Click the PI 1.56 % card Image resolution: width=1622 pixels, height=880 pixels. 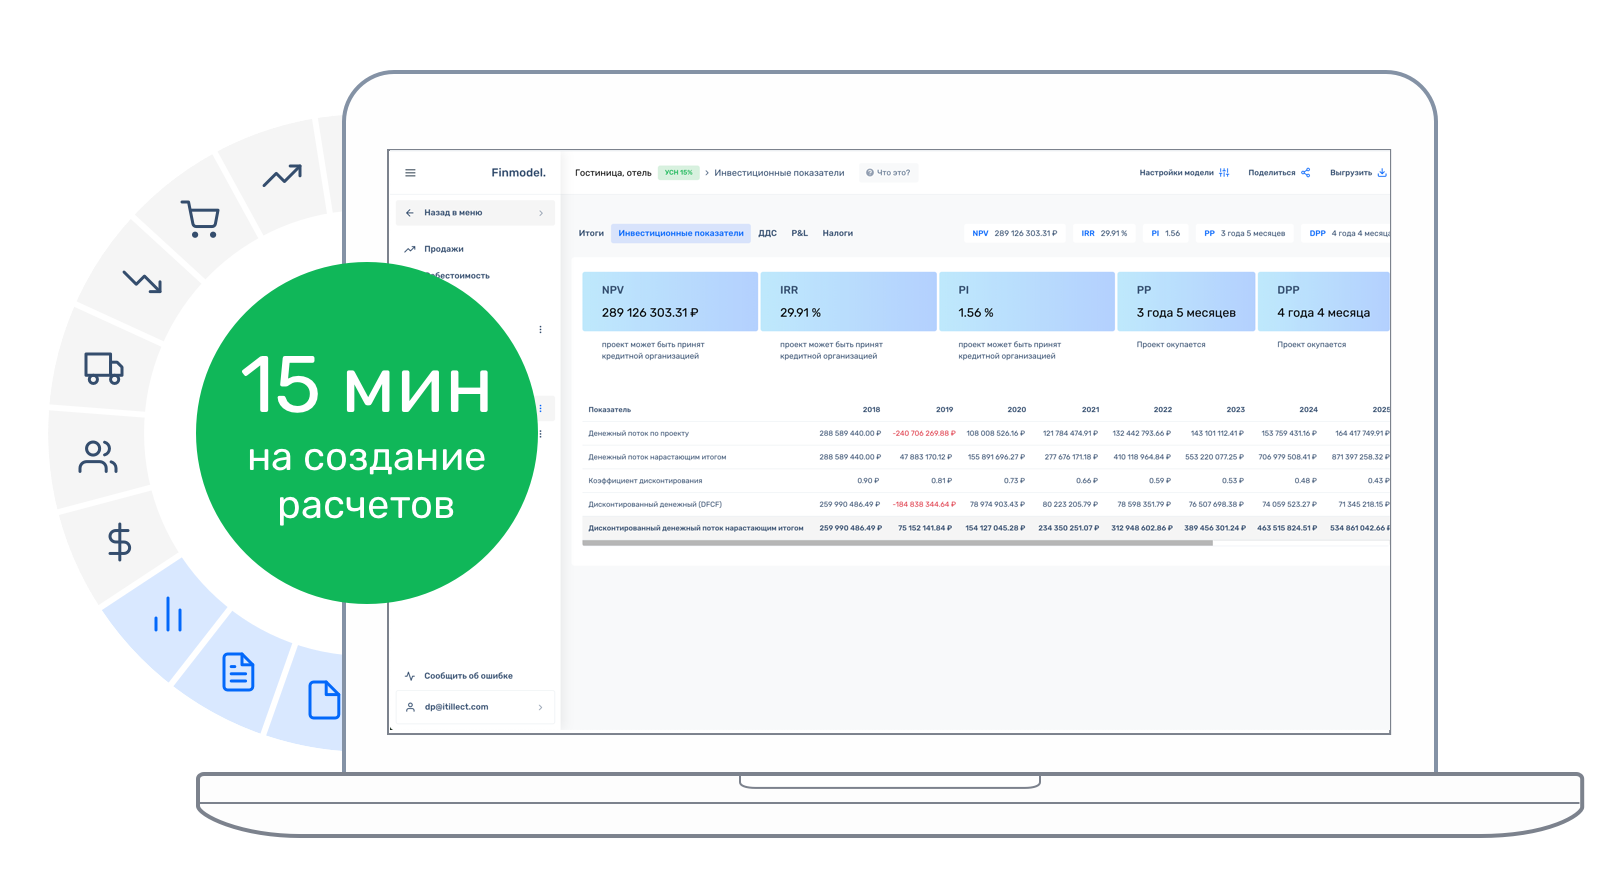pos(1027,301)
